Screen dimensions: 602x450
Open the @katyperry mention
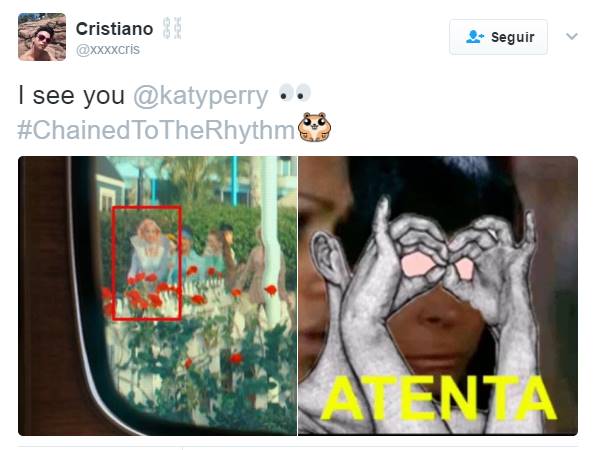(x=200, y=96)
